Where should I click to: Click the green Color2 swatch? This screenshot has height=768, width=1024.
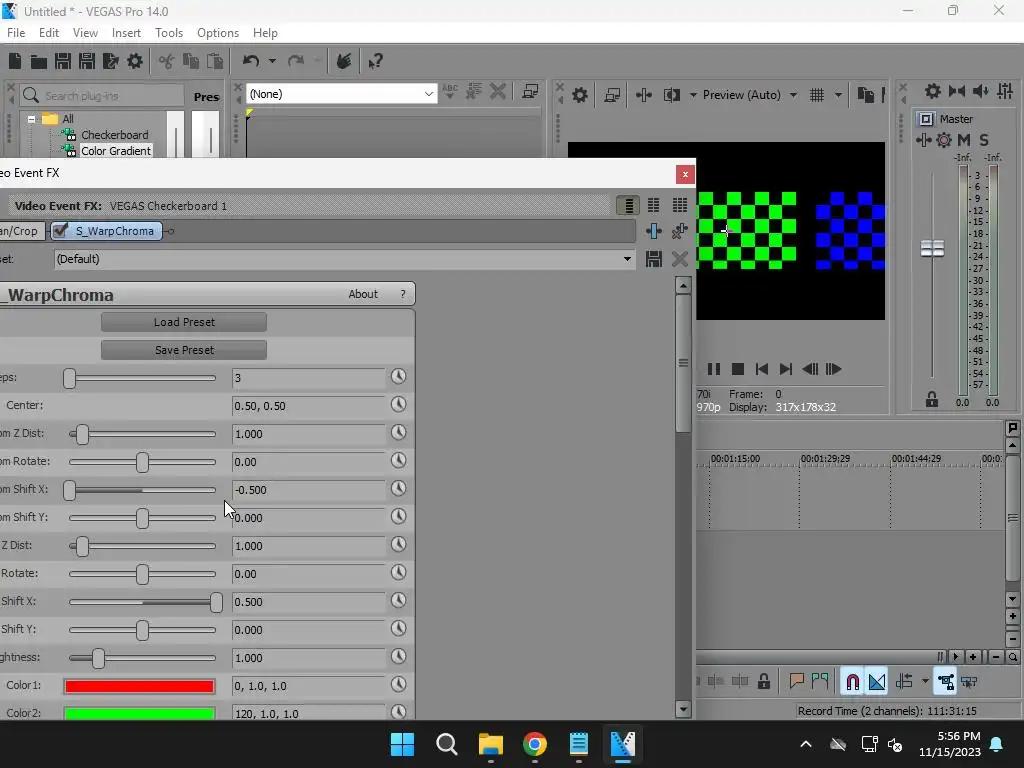point(139,713)
